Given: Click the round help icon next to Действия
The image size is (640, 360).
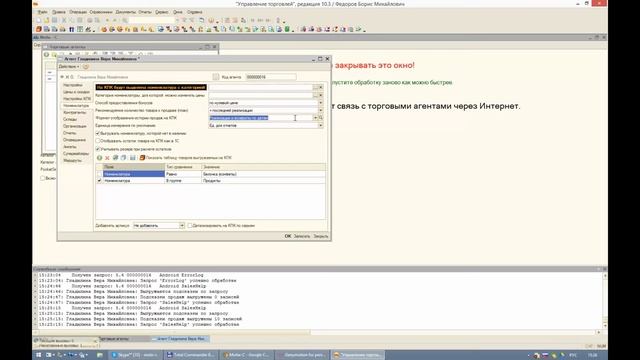Looking at the screenshot, I should click(x=86, y=67).
